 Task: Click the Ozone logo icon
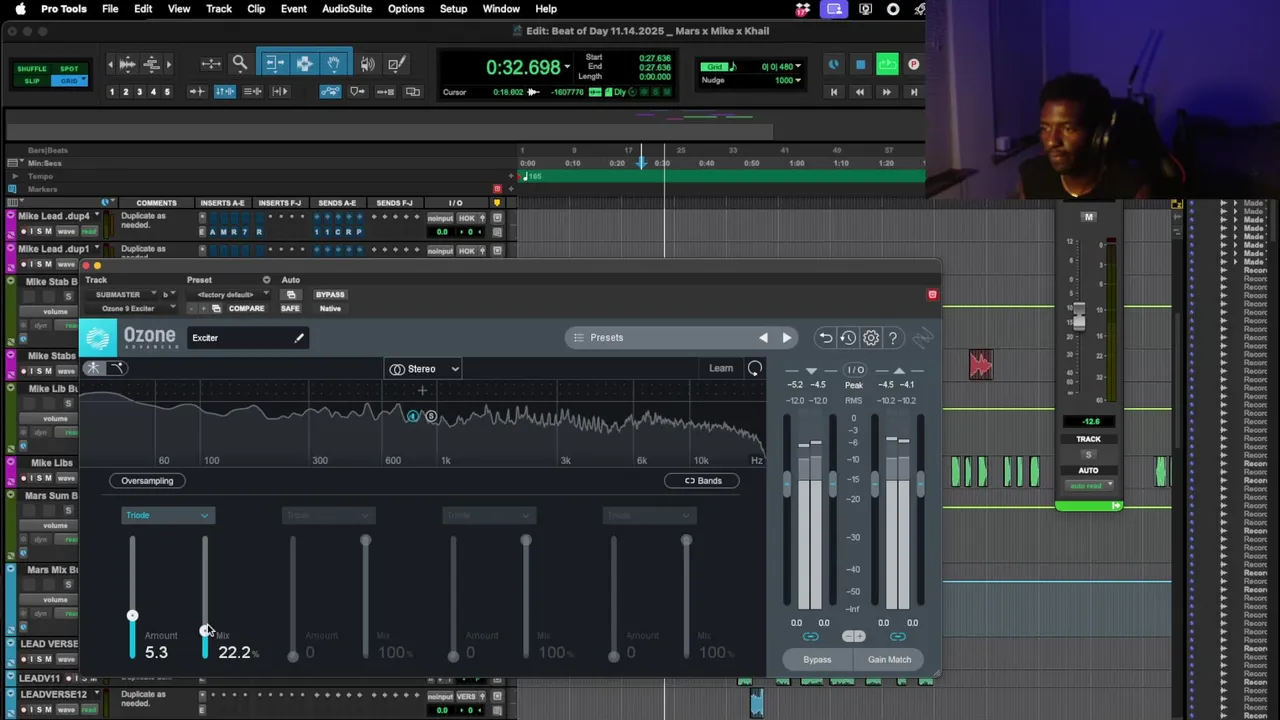pyautogui.click(x=98, y=338)
